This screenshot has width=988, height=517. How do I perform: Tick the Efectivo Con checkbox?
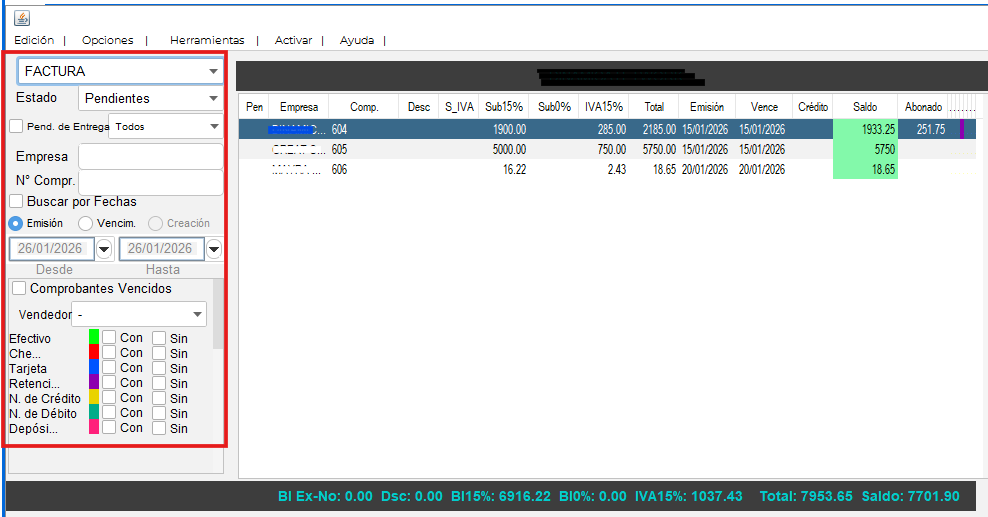click(109, 338)
